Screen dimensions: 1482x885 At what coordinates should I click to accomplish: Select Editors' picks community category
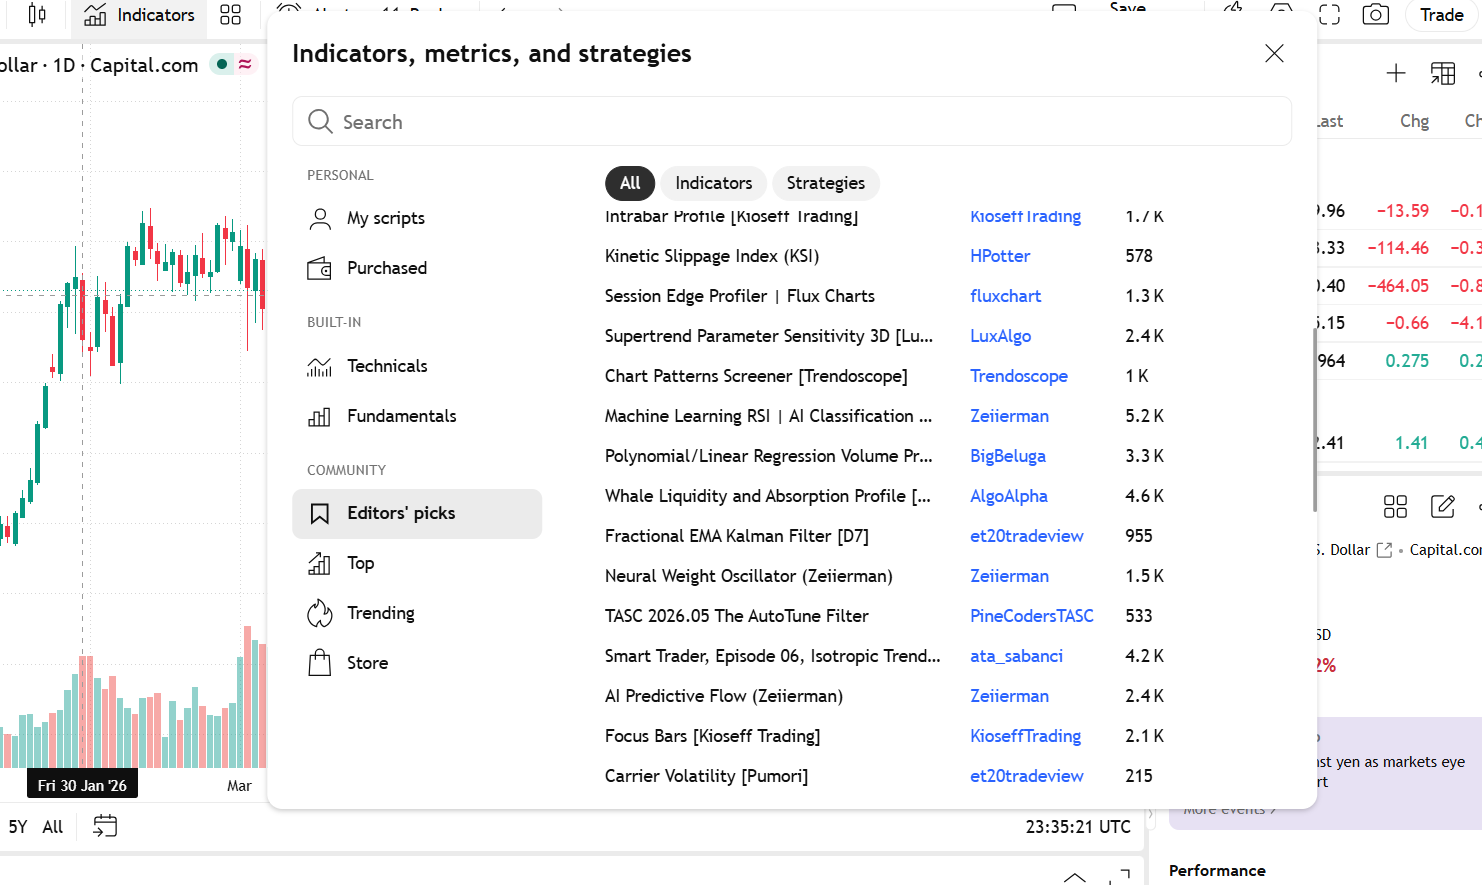pyautogui.click(x=417, y=514)
